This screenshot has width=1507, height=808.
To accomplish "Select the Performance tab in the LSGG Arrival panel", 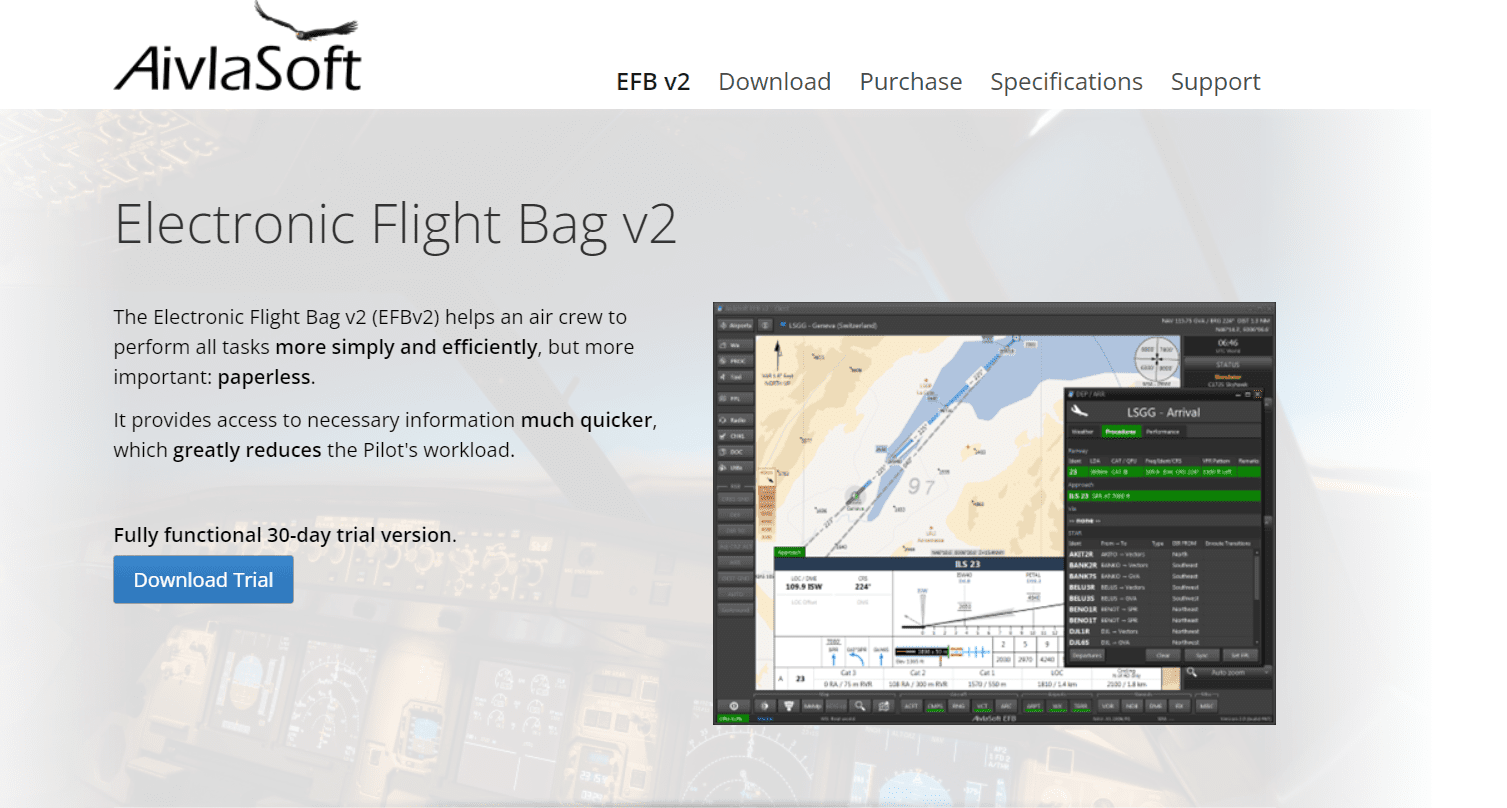I will [x=1163, y=432].
